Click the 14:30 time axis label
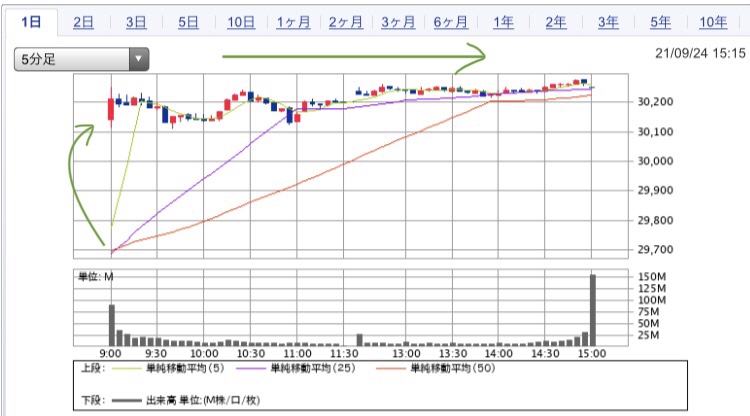 coord(545,354)
